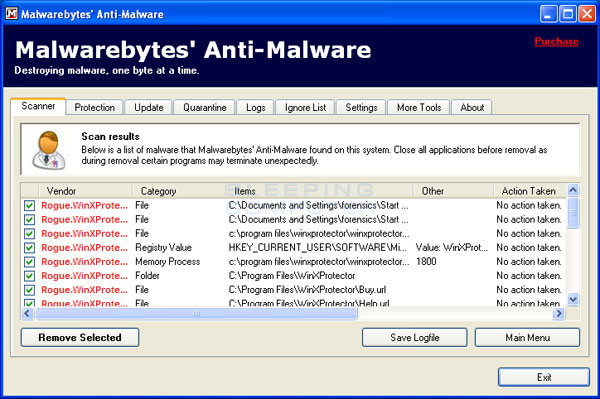Click the horizontal scrollbar left arrow
This screenshot has width=600, height=399.
tap(27, 314)
